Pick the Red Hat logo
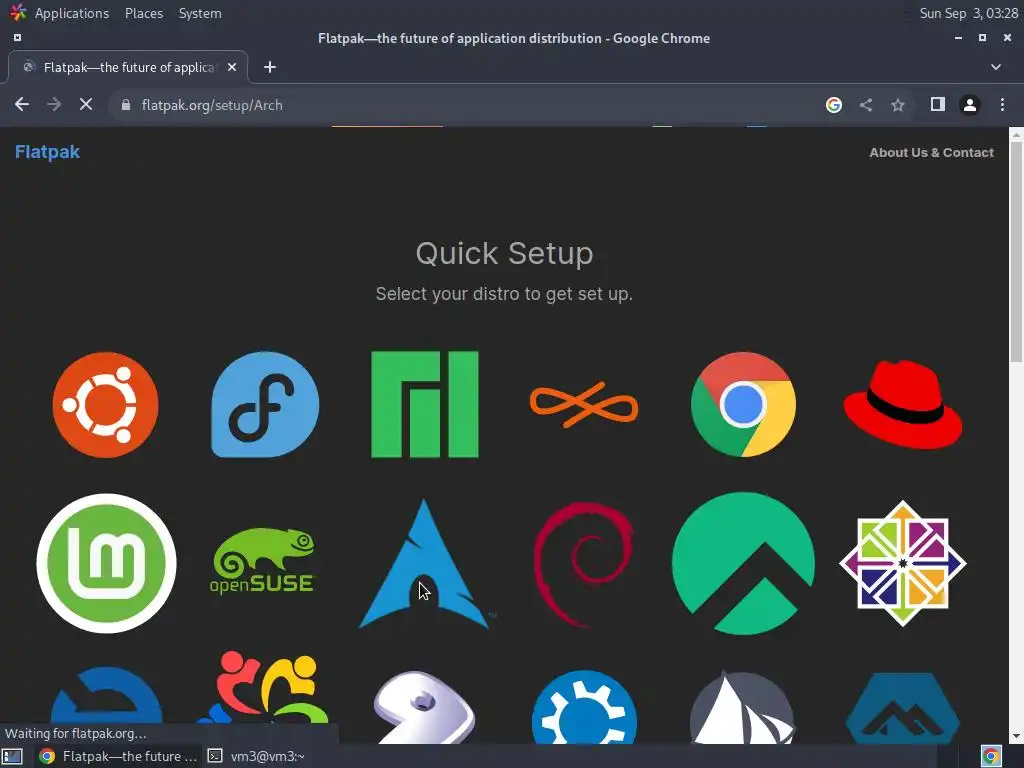Viewport: 1024px width, 768px height. pos(903,404)
